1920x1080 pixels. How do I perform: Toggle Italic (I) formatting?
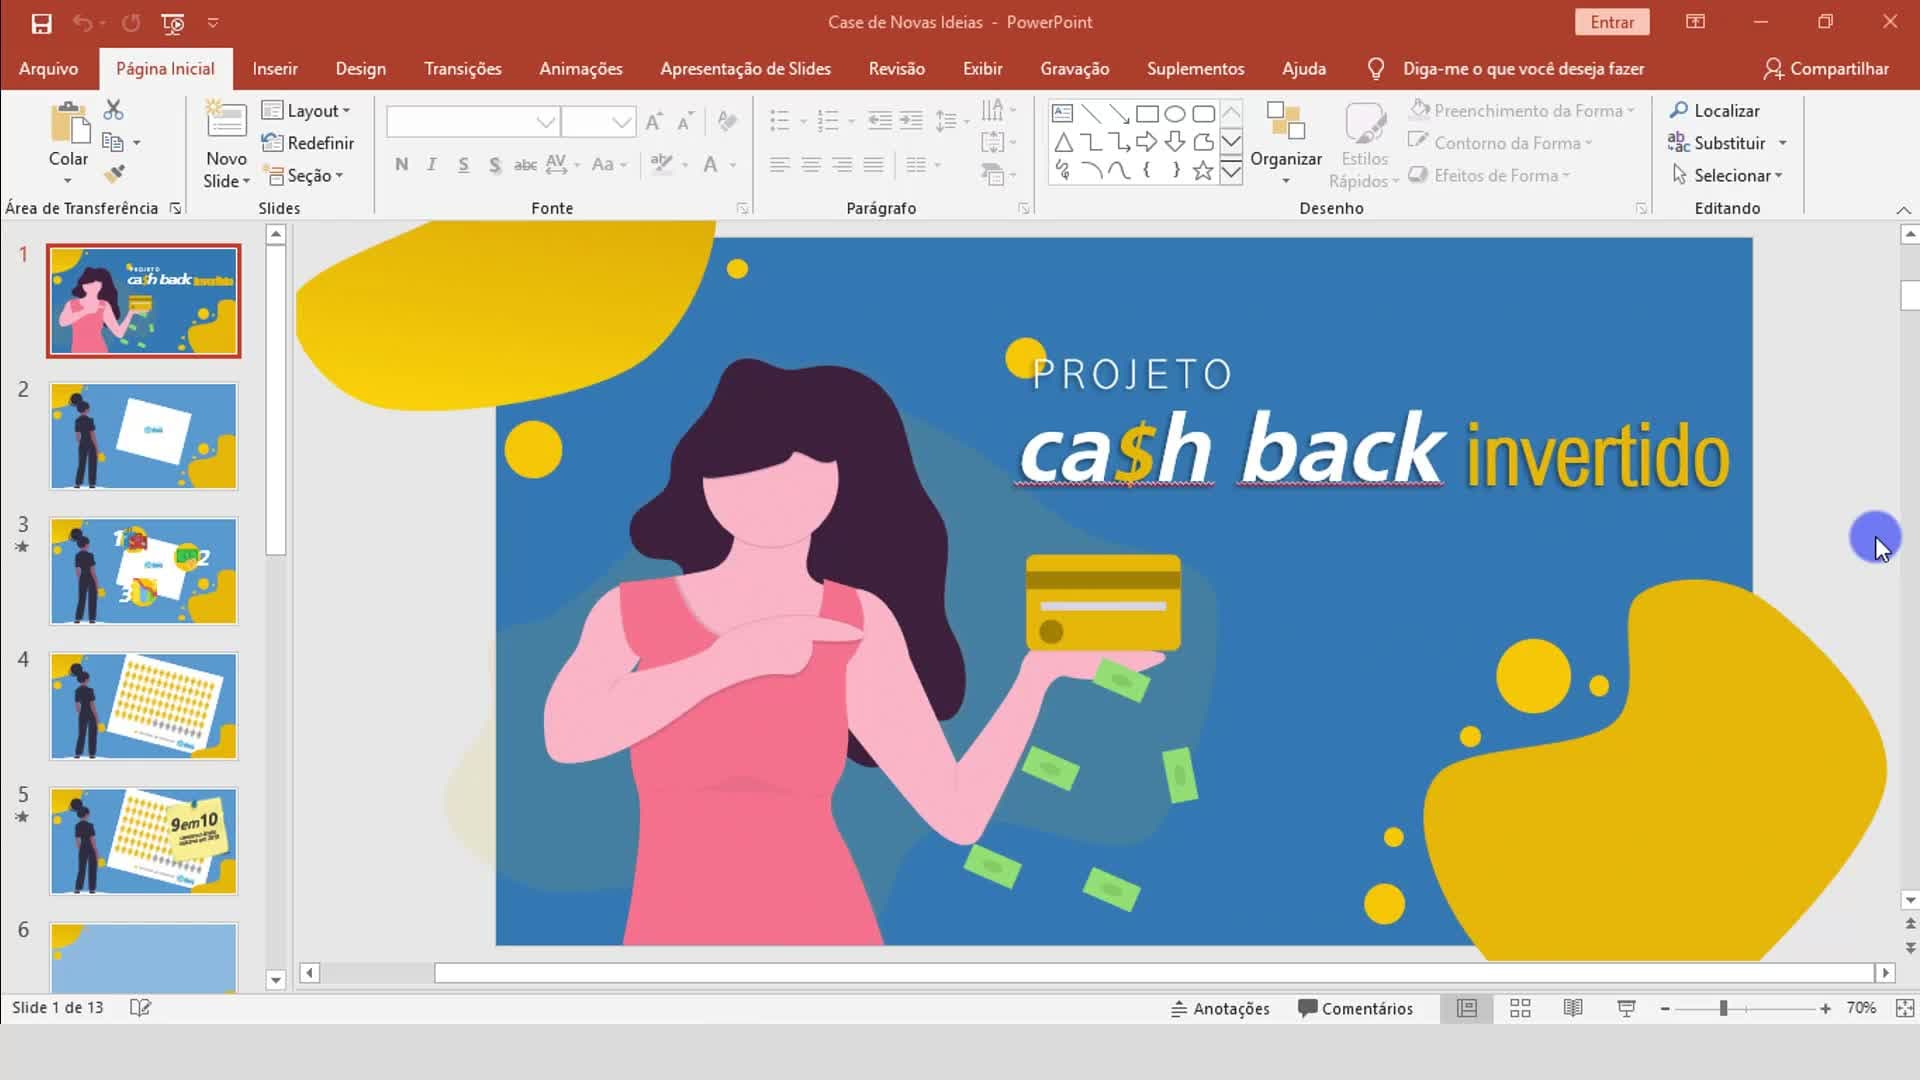(x=432, y=164)
